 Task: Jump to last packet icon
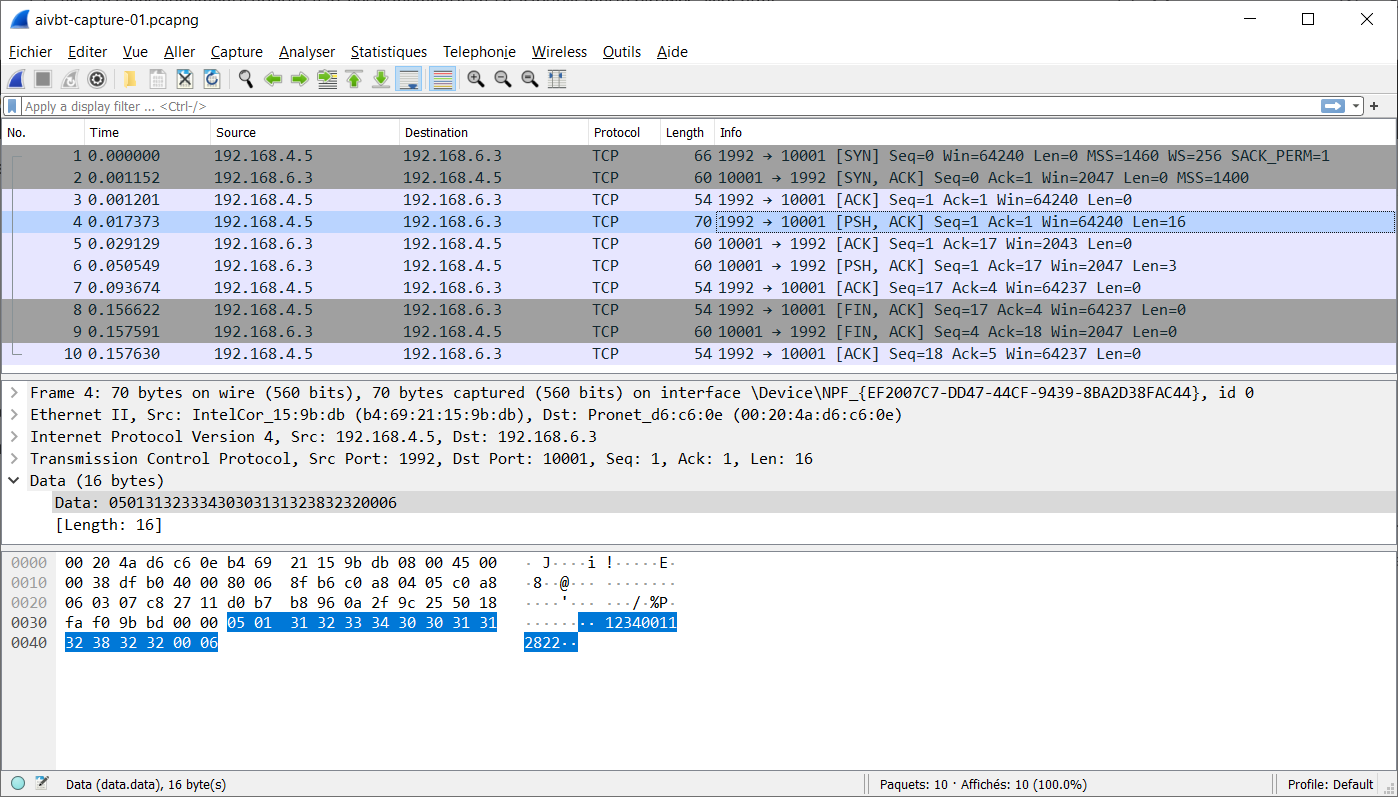[x=381, y=79]
